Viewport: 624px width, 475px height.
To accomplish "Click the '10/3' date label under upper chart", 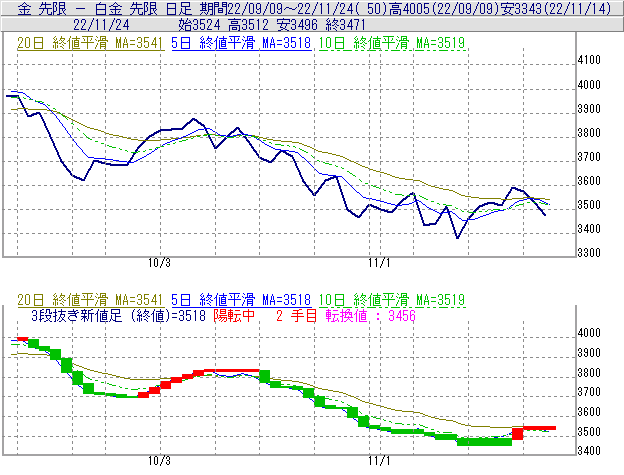I will tap(159, 263).
